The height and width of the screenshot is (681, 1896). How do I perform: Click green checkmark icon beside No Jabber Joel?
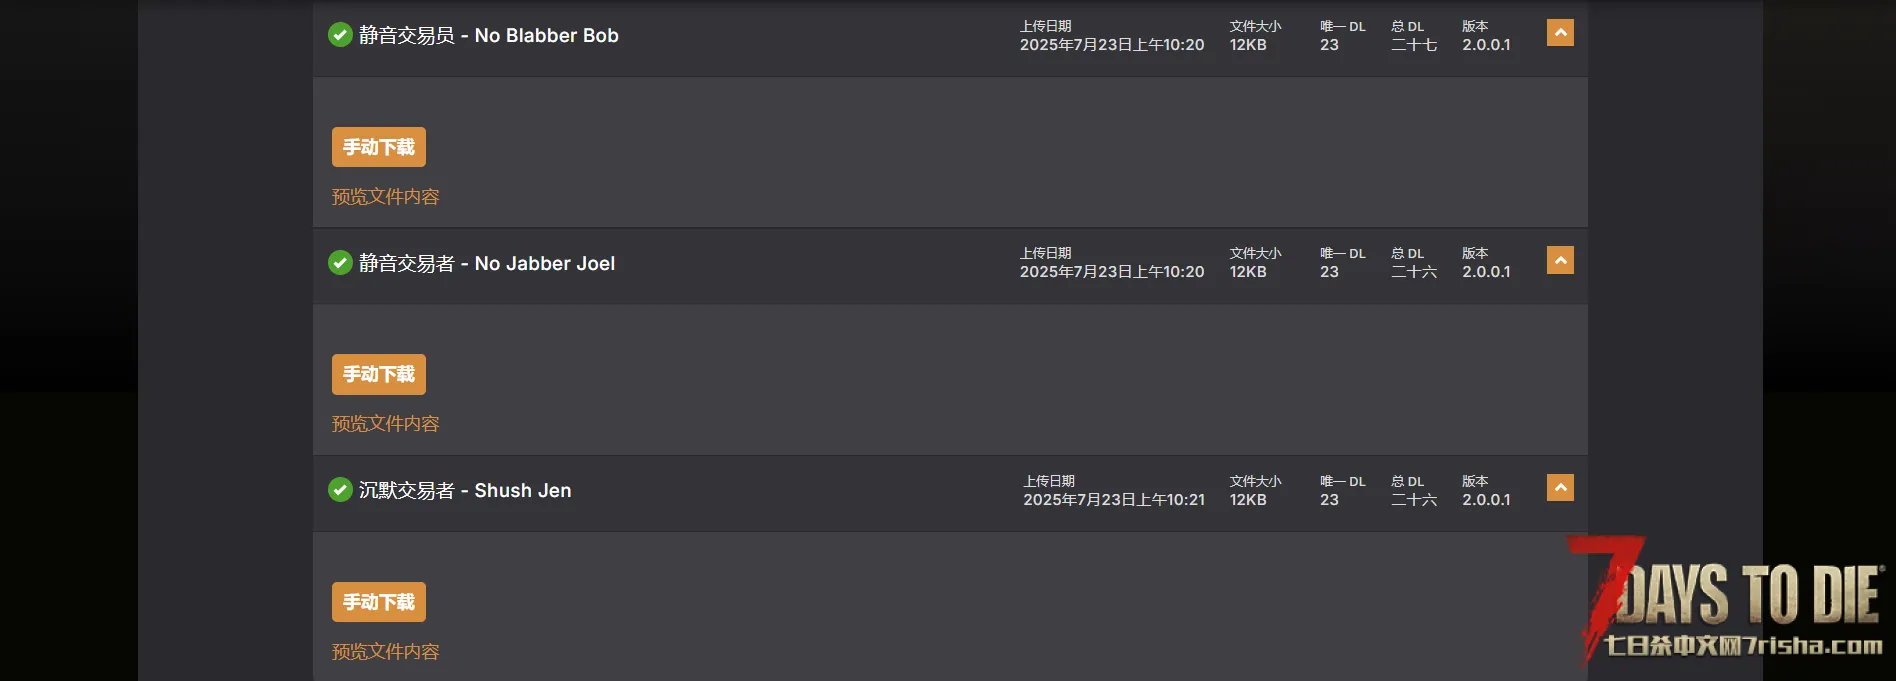pos(340,263)
